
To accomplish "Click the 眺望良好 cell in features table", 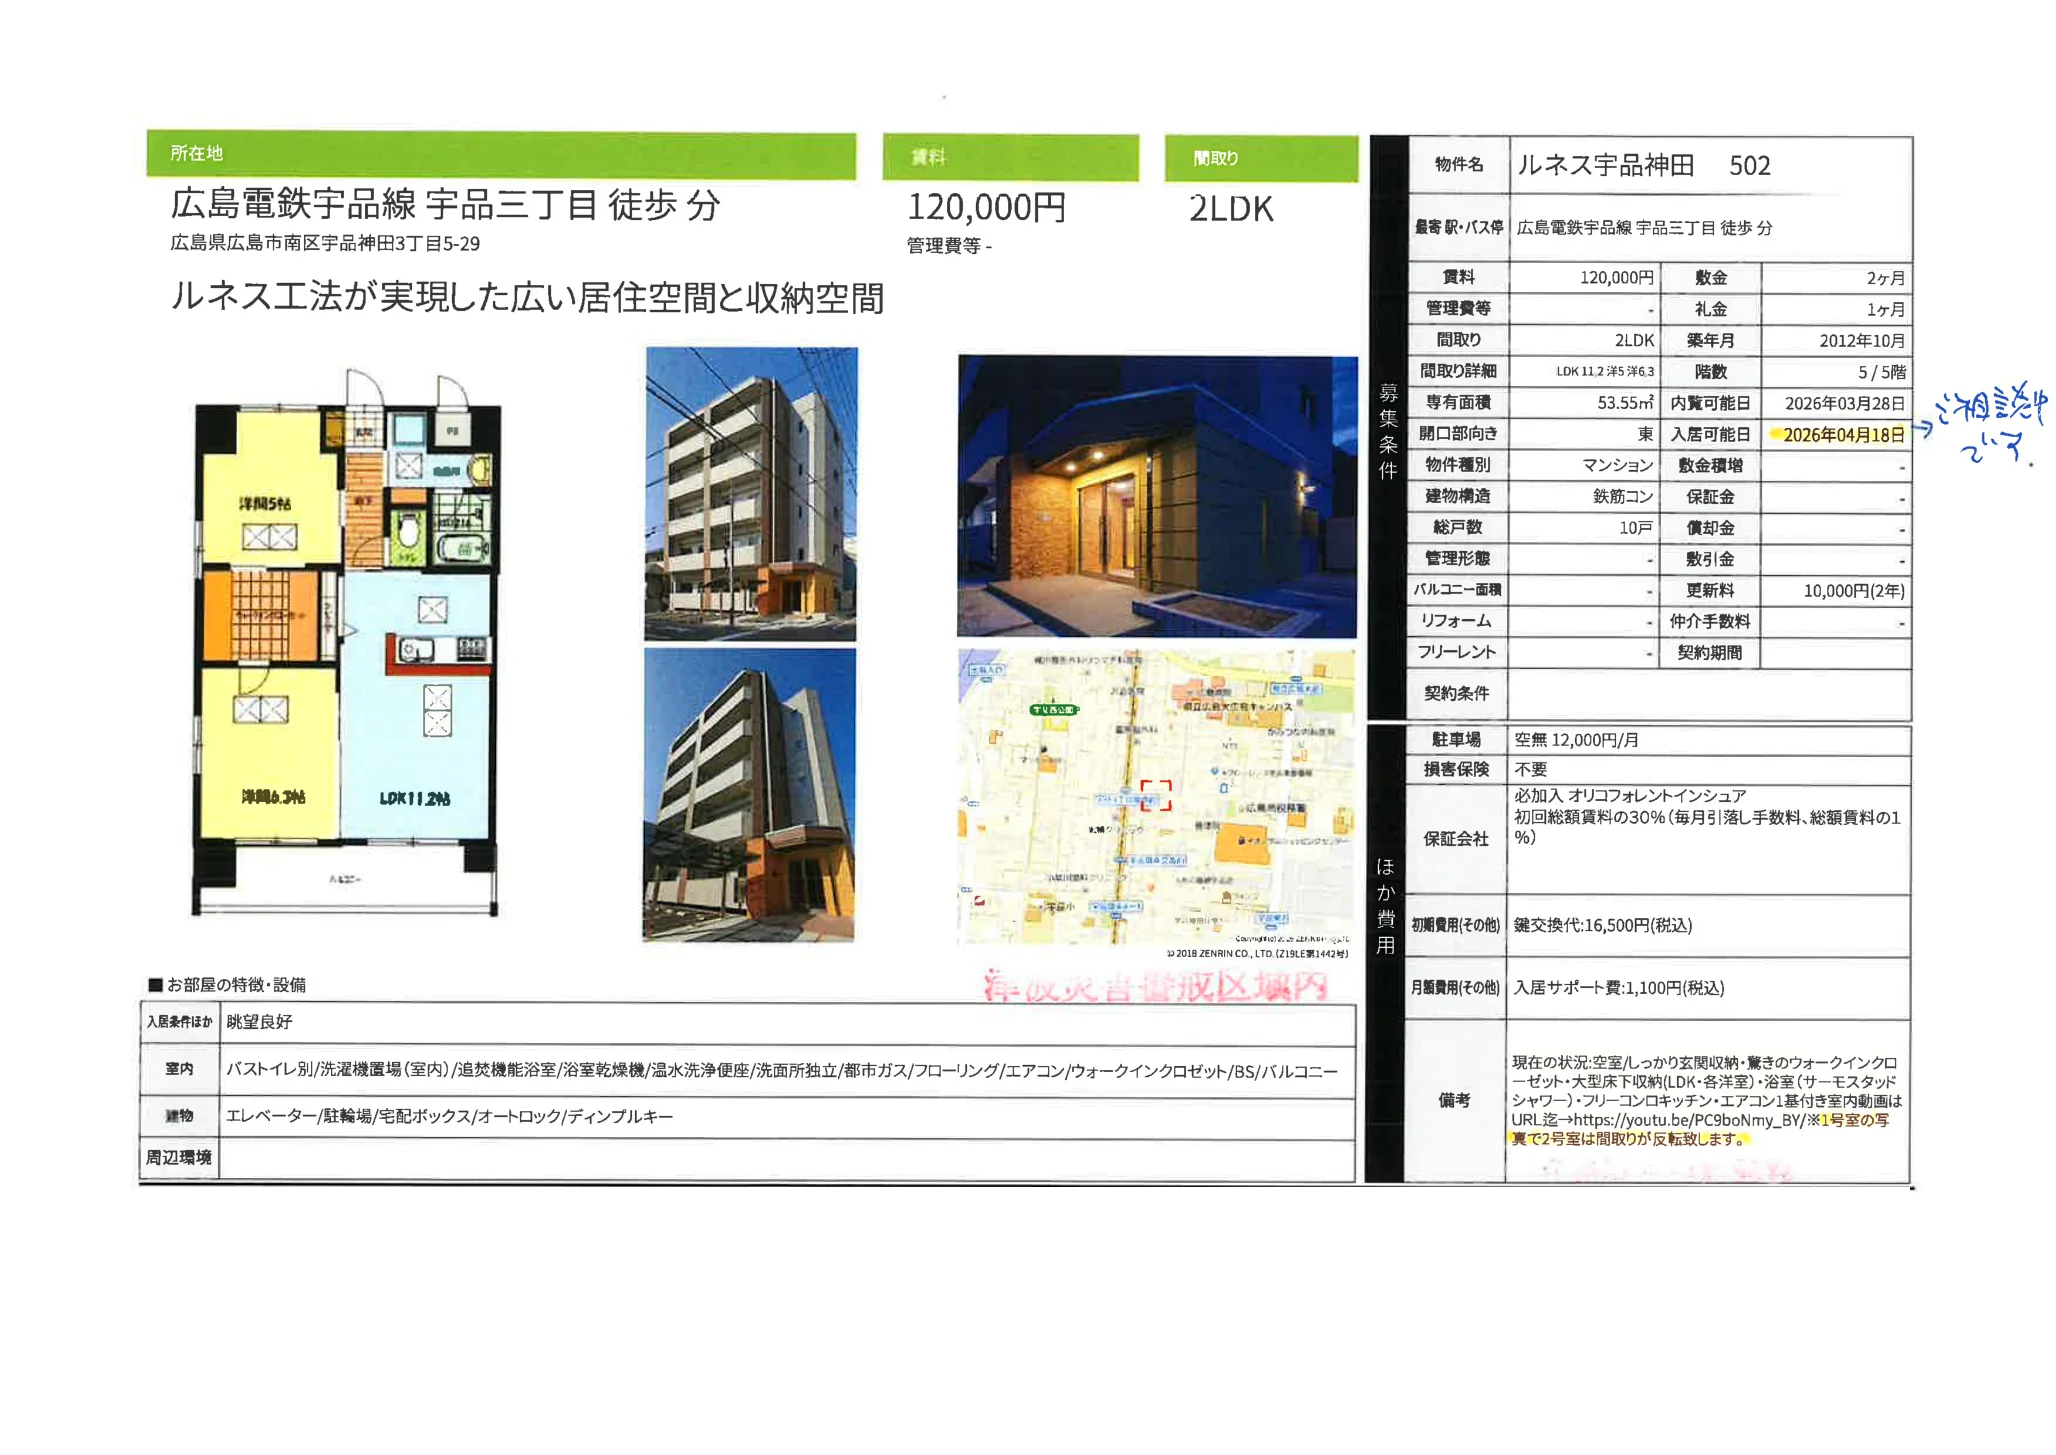I will tap(259, 1022).
